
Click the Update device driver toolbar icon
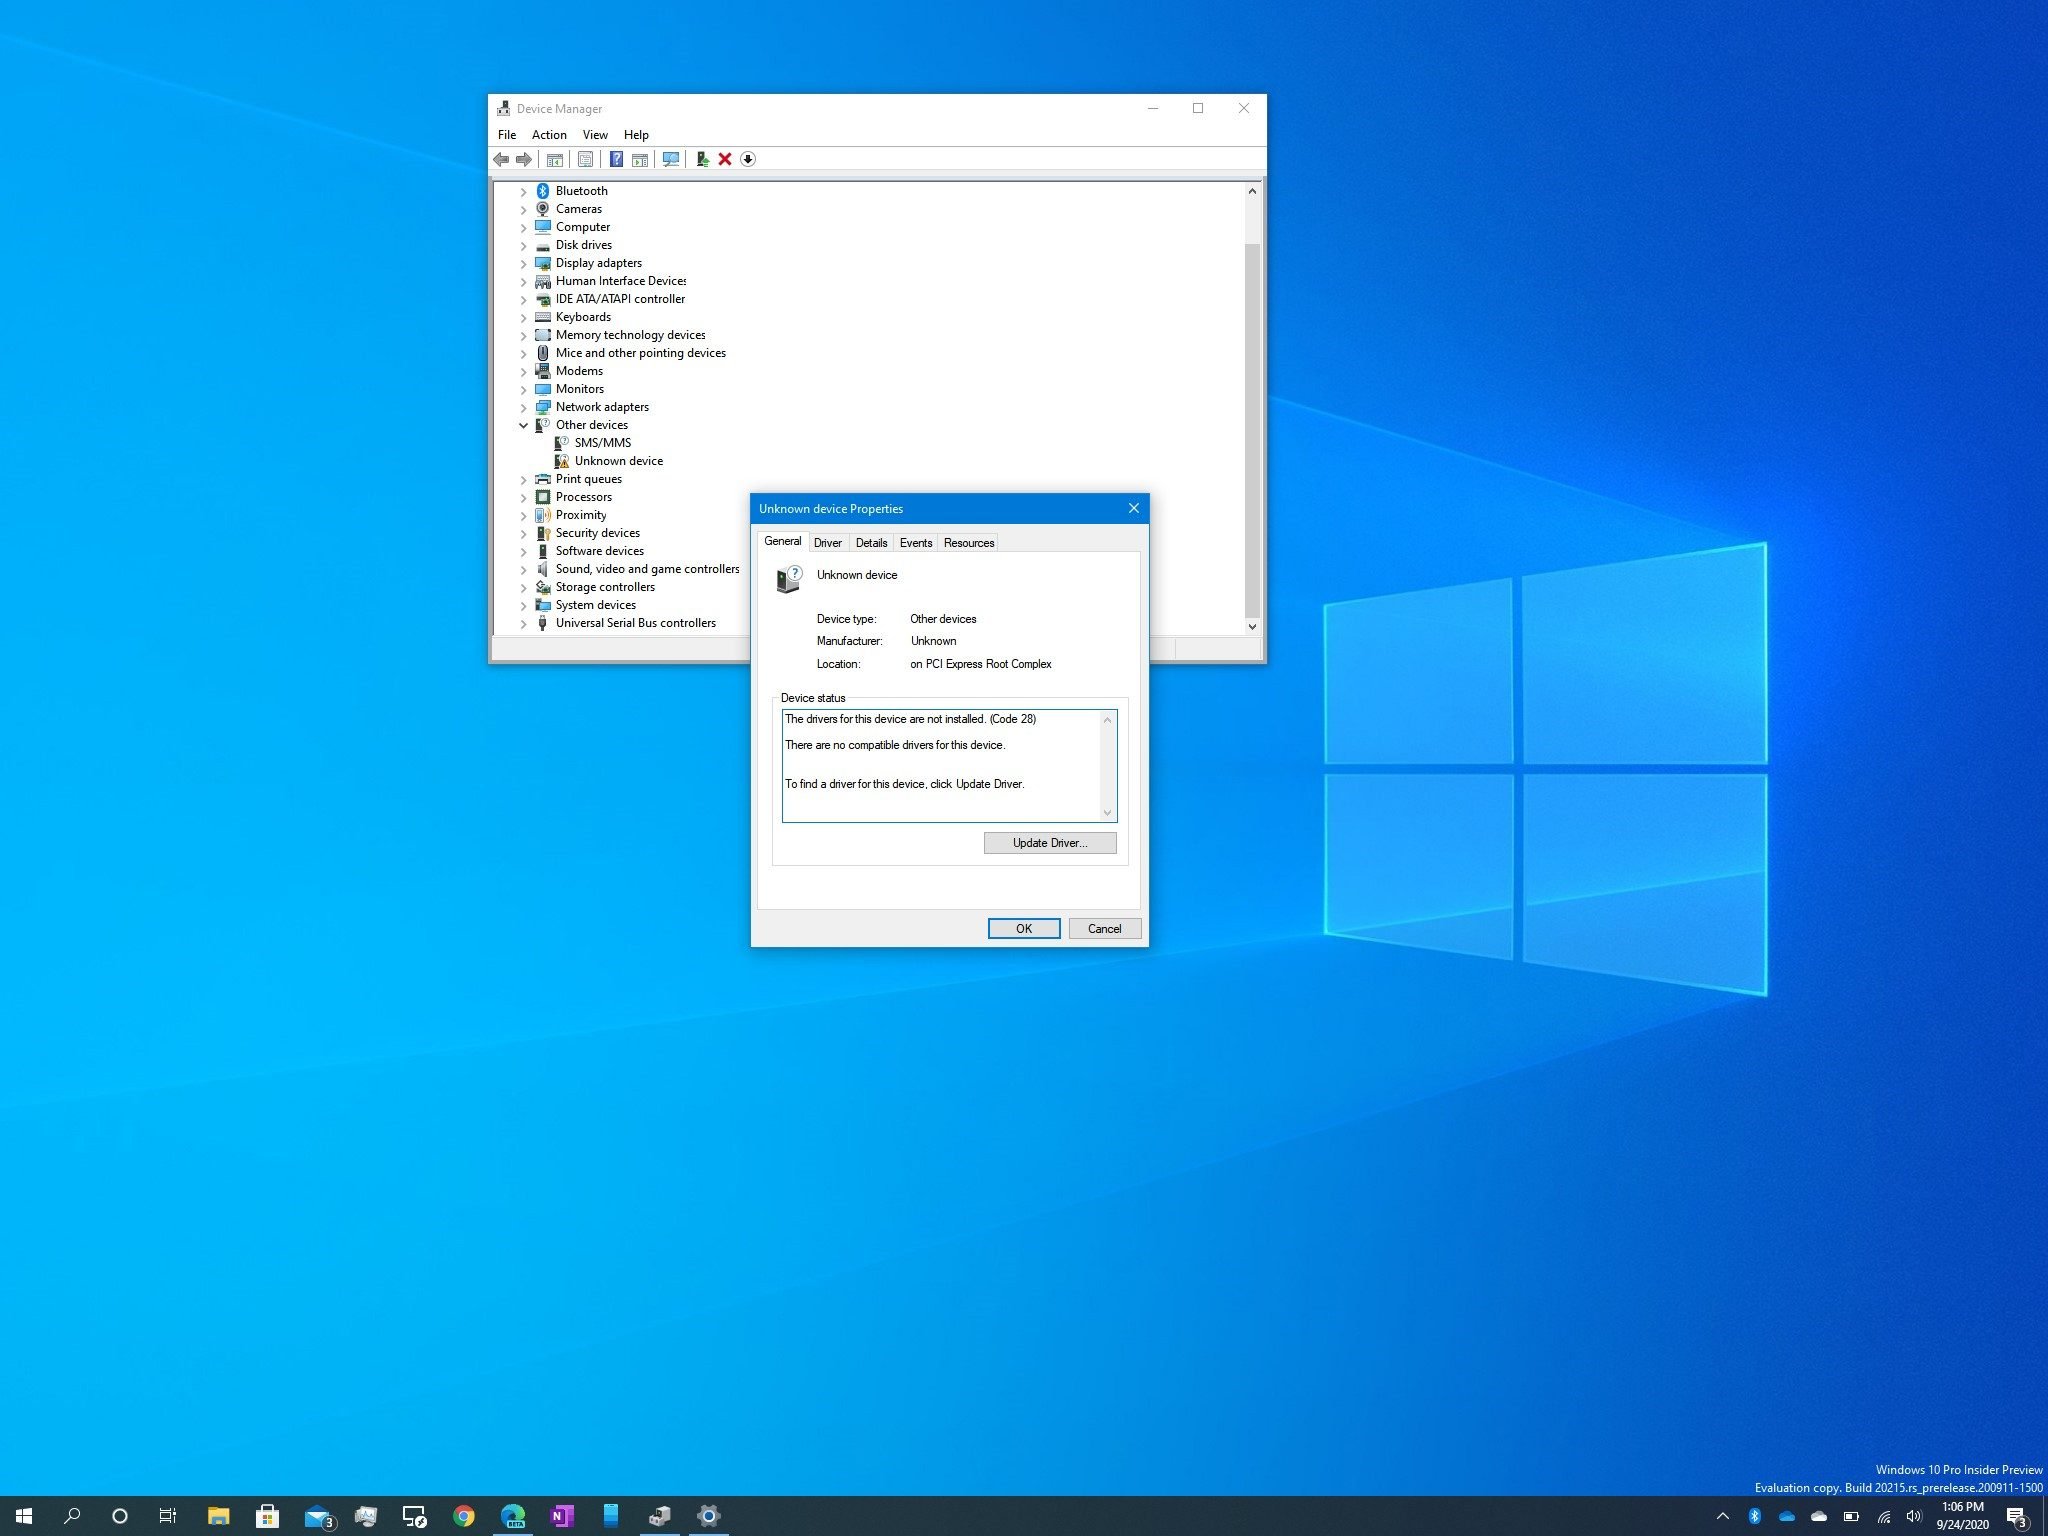[x=702, y=159]
